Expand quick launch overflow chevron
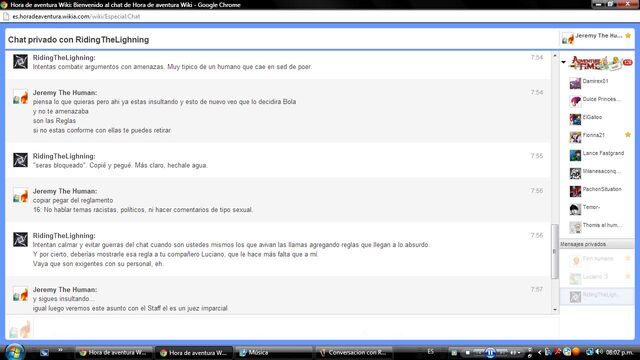 coord(60,350)
